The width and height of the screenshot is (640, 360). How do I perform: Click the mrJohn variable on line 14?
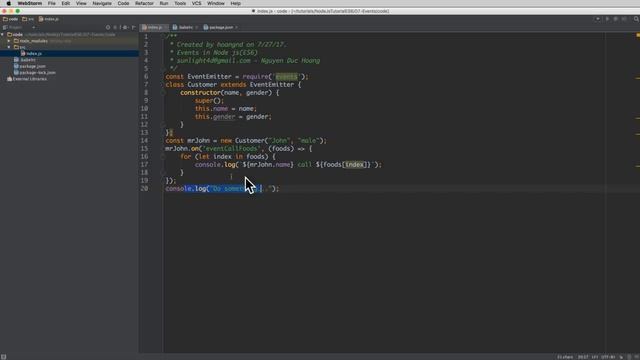click(198, 140)
